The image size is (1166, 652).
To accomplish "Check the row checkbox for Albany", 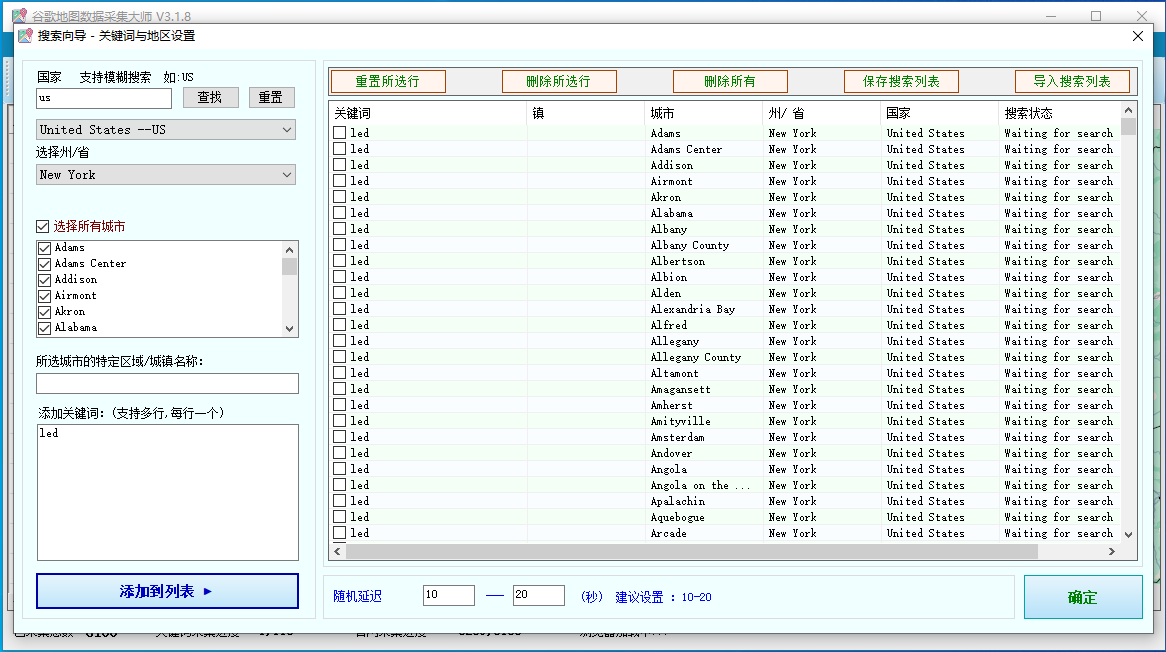I will [x=340, y=229].
